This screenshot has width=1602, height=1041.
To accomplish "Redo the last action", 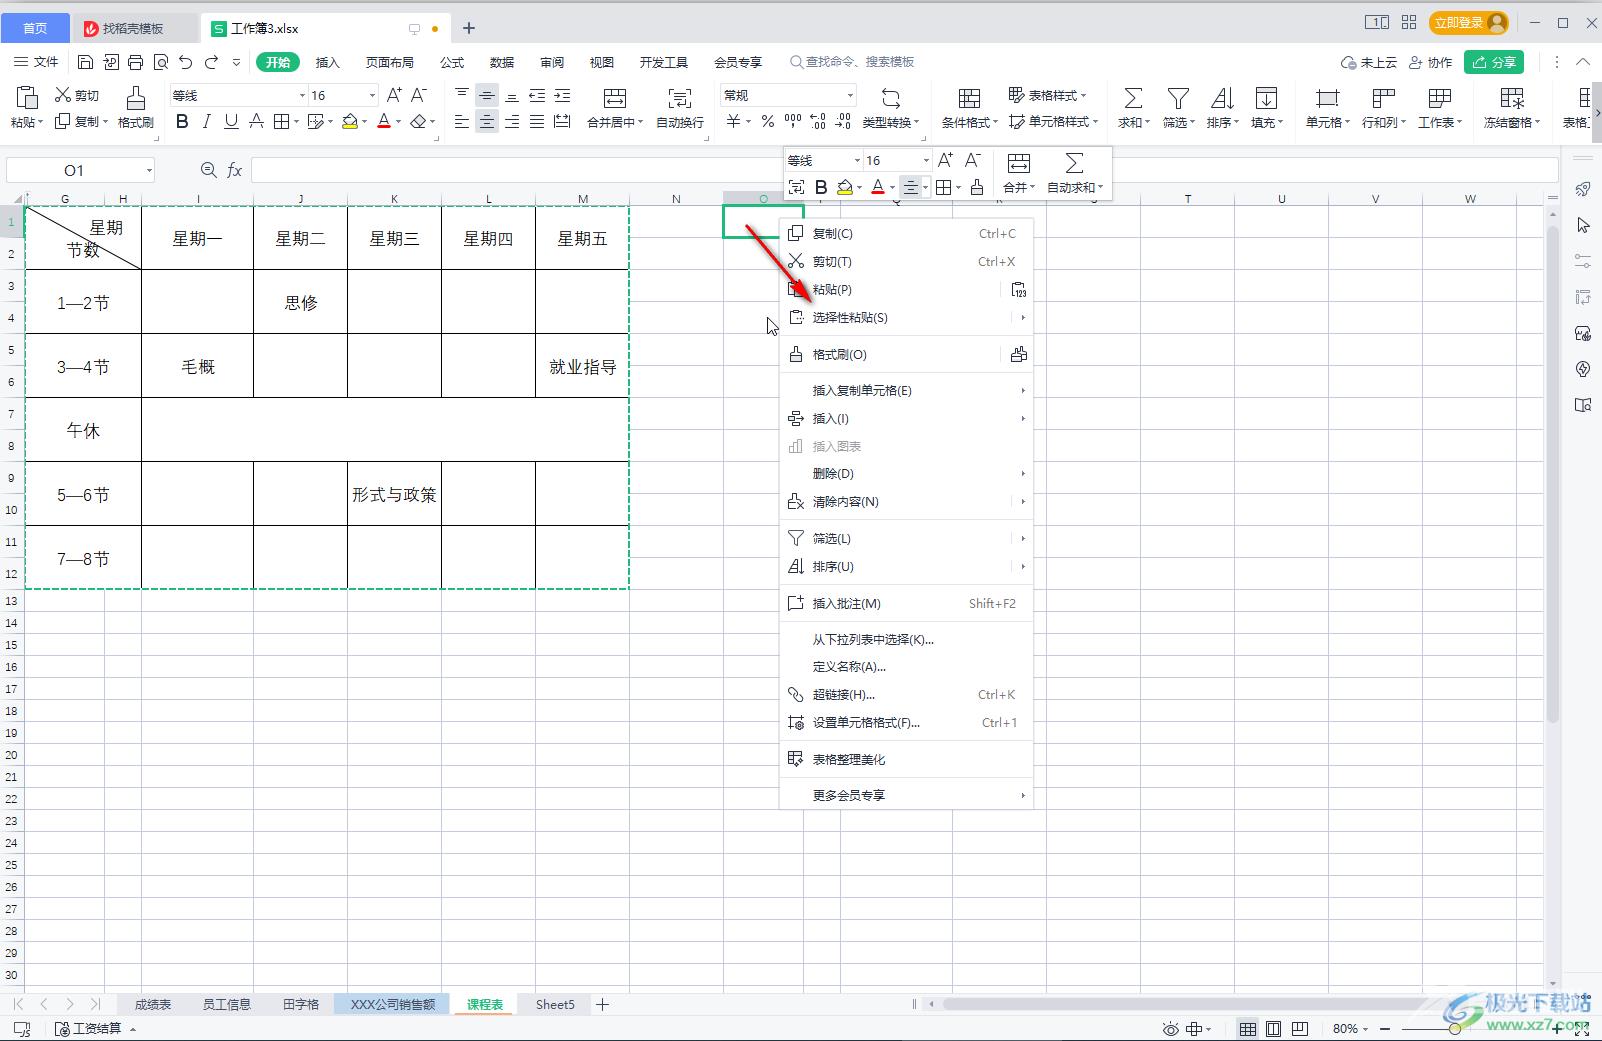I will [x=211, y=62].
